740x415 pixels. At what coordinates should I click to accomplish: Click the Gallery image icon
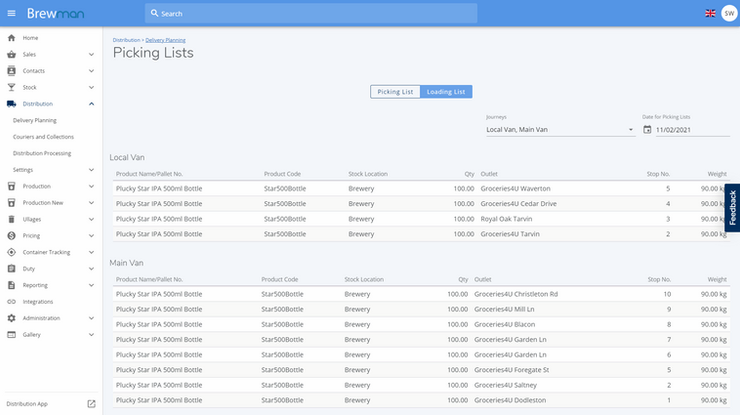tap(11, 335)
